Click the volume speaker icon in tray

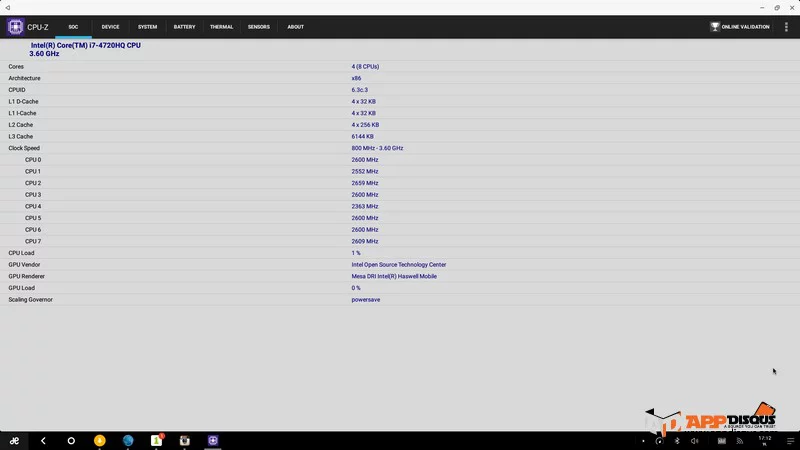pyautogui.click(x=694, y=441)
